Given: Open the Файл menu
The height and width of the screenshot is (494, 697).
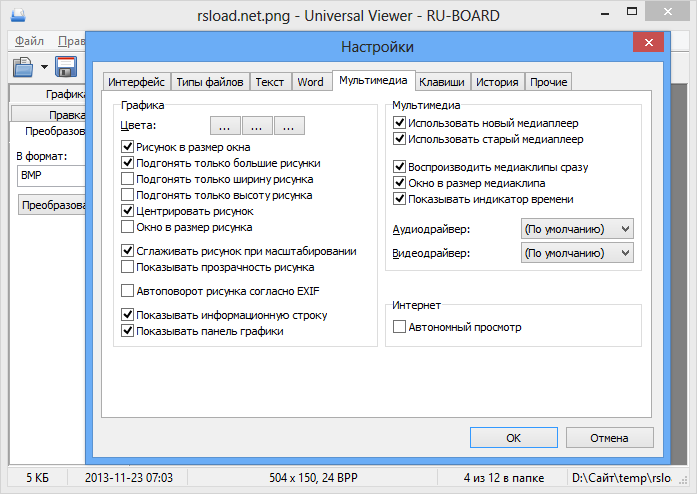Looking at the screenshot, I should point(29,41).
